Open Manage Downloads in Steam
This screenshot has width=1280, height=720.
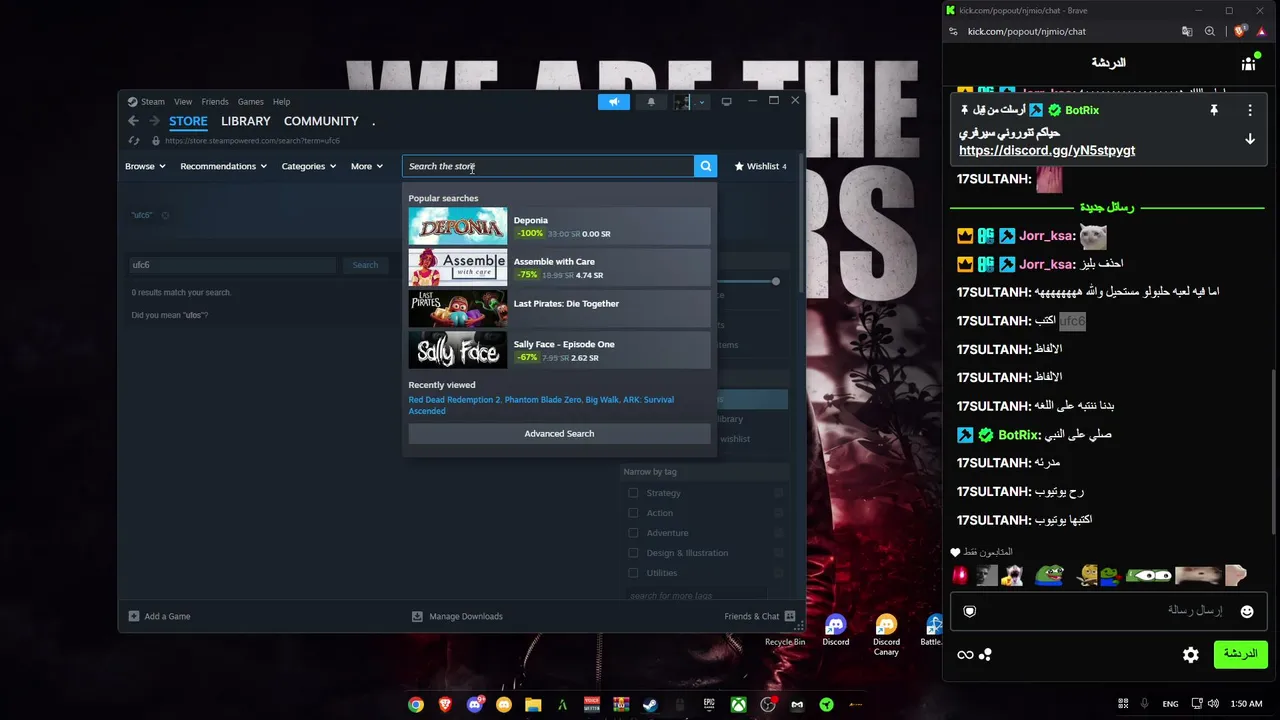459,616
